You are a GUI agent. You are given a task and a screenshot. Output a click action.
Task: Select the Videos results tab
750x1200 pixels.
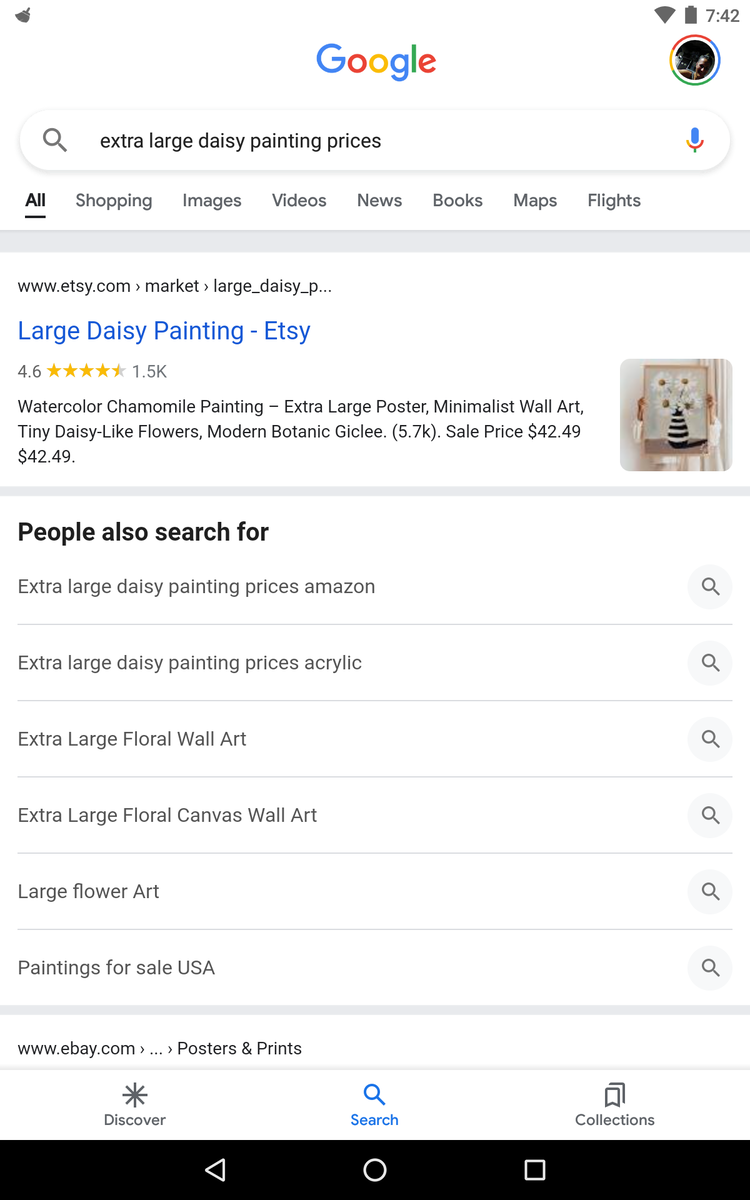coord(299,201)
